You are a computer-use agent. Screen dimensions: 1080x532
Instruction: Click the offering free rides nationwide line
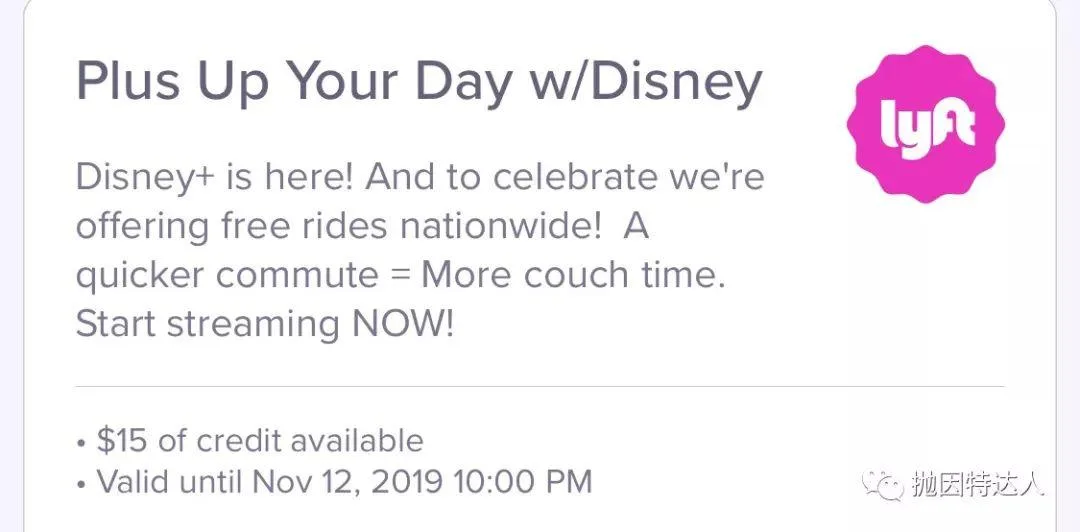point(362,227)
